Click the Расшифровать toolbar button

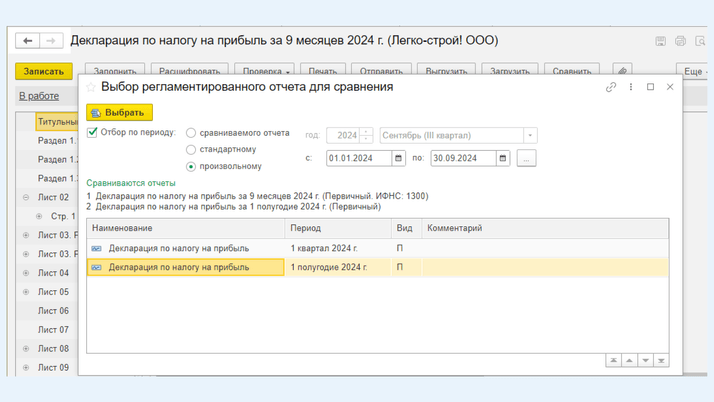[x=189, y=71]
